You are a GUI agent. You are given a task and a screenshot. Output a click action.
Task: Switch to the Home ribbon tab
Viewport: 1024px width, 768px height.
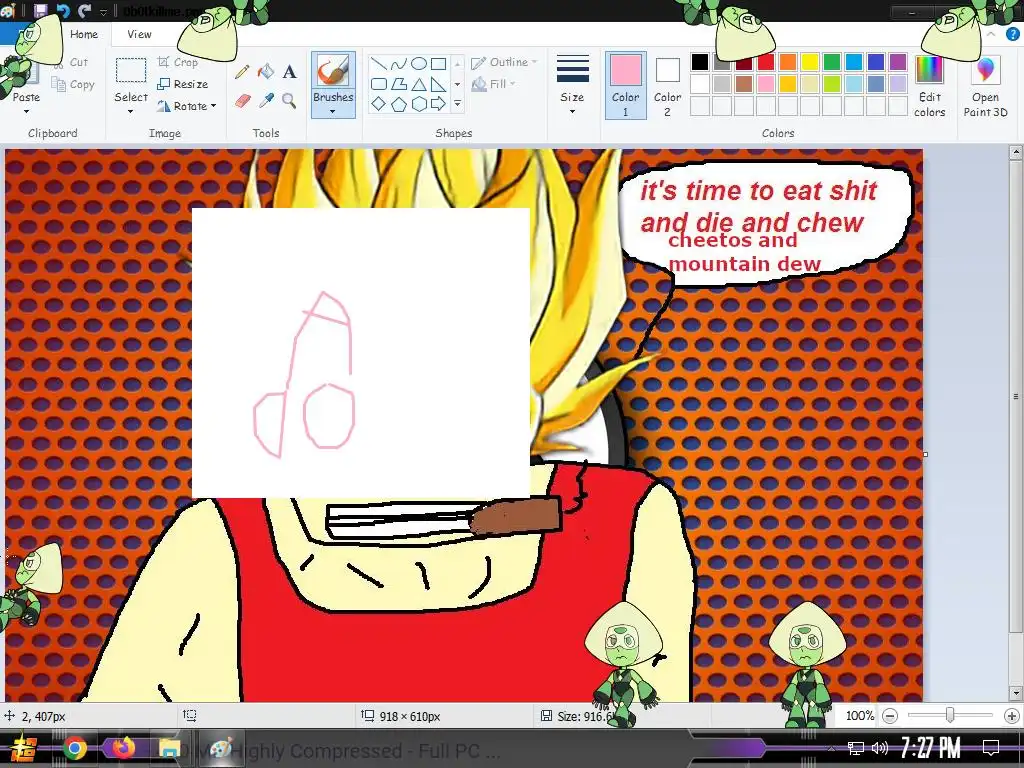pyautogui.click(x=84, y=34)
